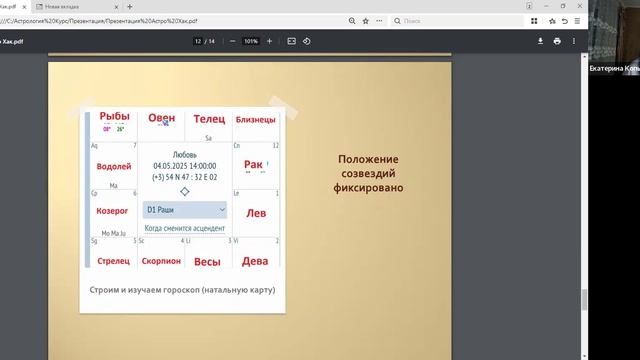Click the Водолей cell in the chart

[114, 166]
